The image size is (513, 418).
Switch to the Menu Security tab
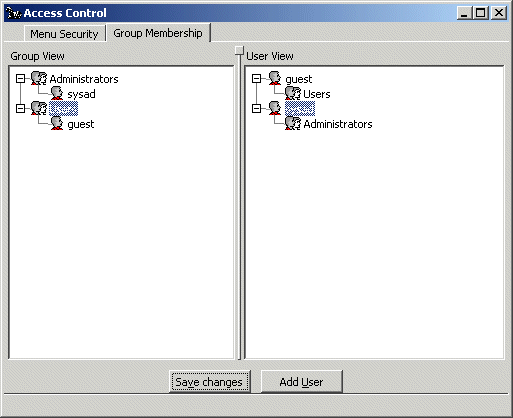point(64,34)
